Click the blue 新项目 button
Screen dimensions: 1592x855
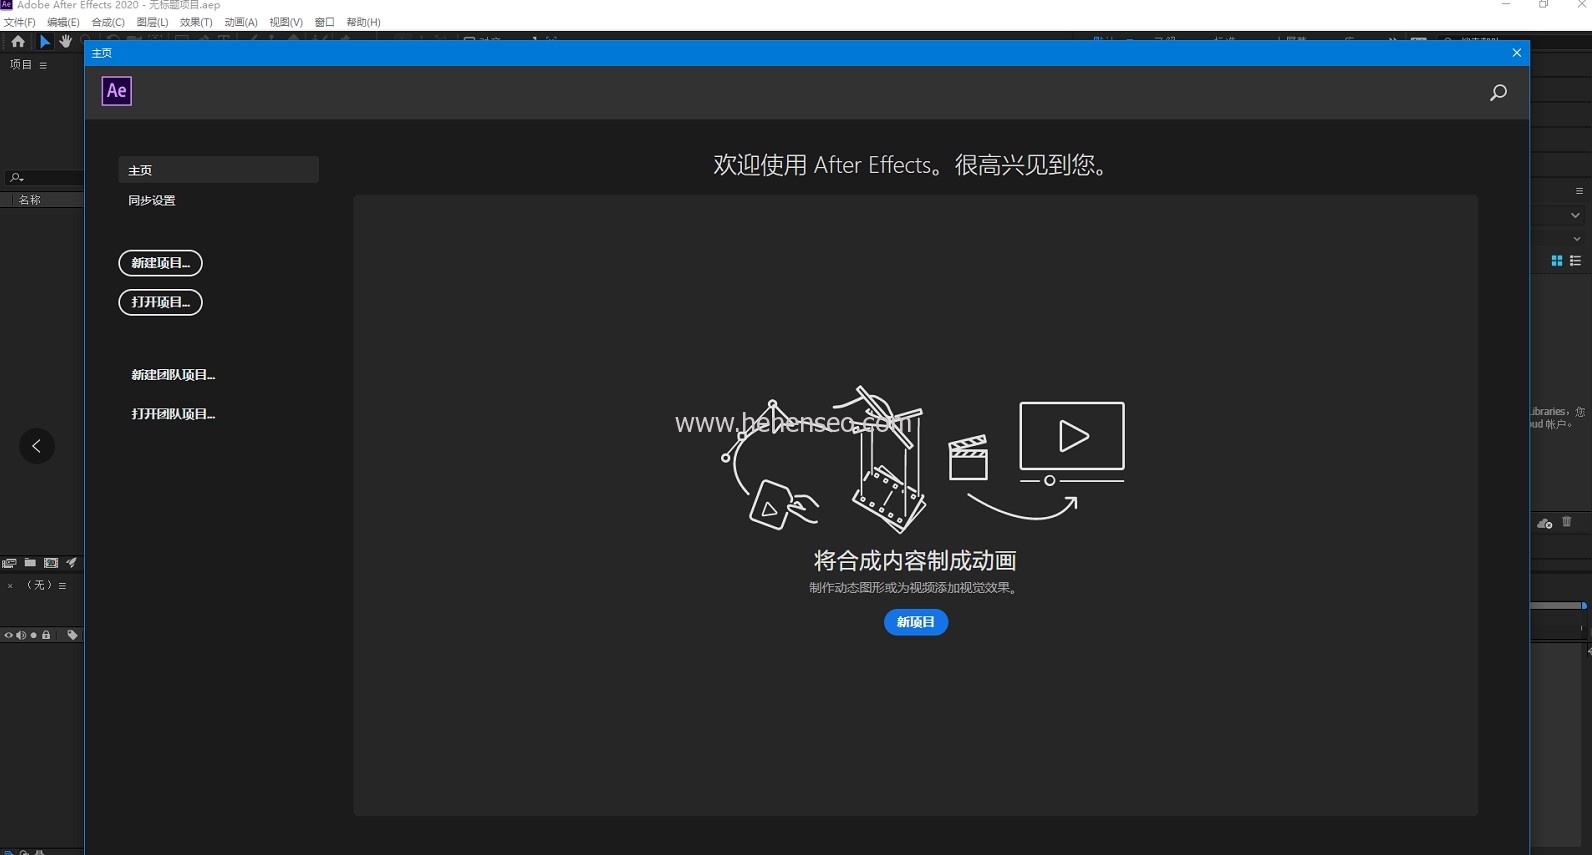[916, 622]
